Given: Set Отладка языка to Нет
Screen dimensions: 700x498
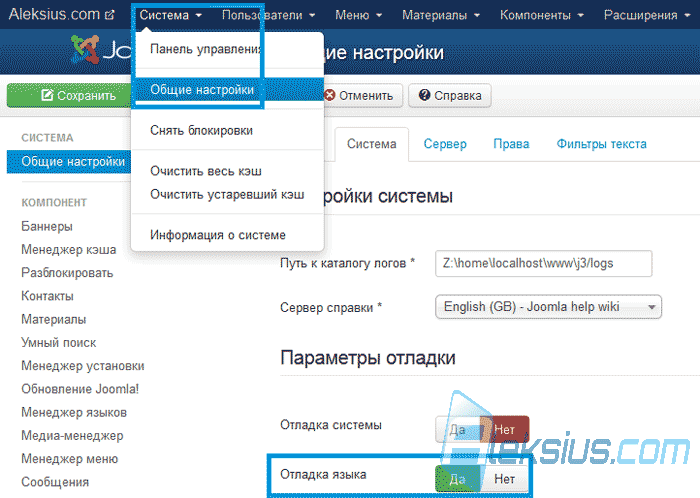Looking at the screenshot, I should click(505, 479).
